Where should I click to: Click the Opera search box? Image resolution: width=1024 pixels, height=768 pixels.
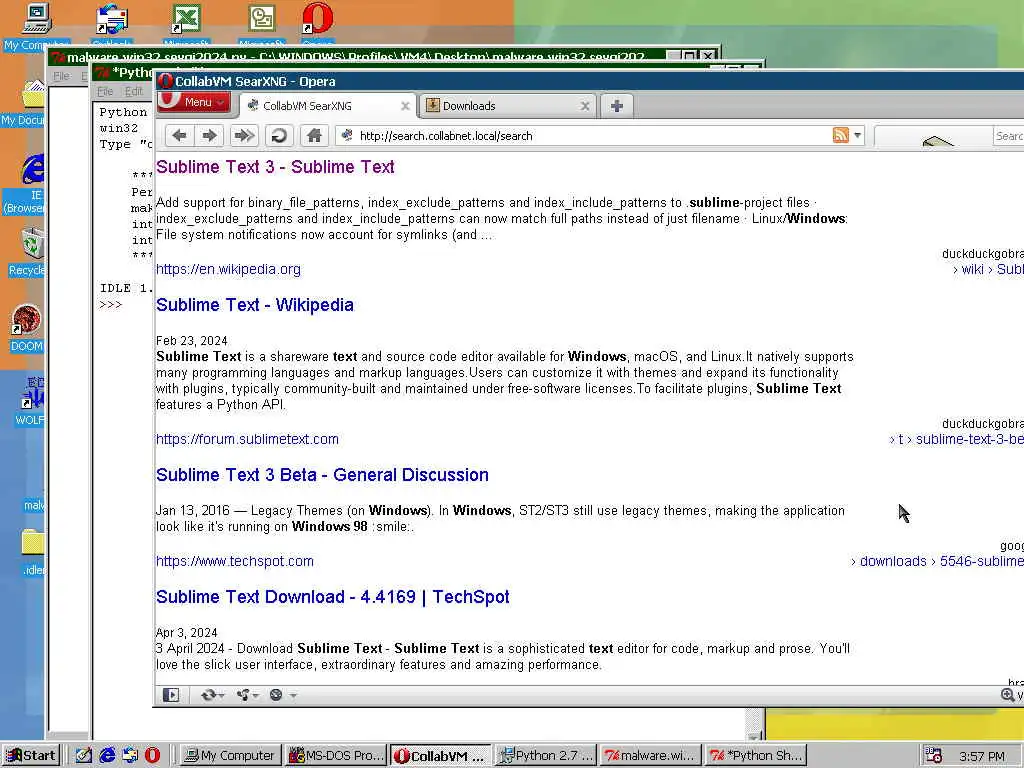(x=1008, y=136)
